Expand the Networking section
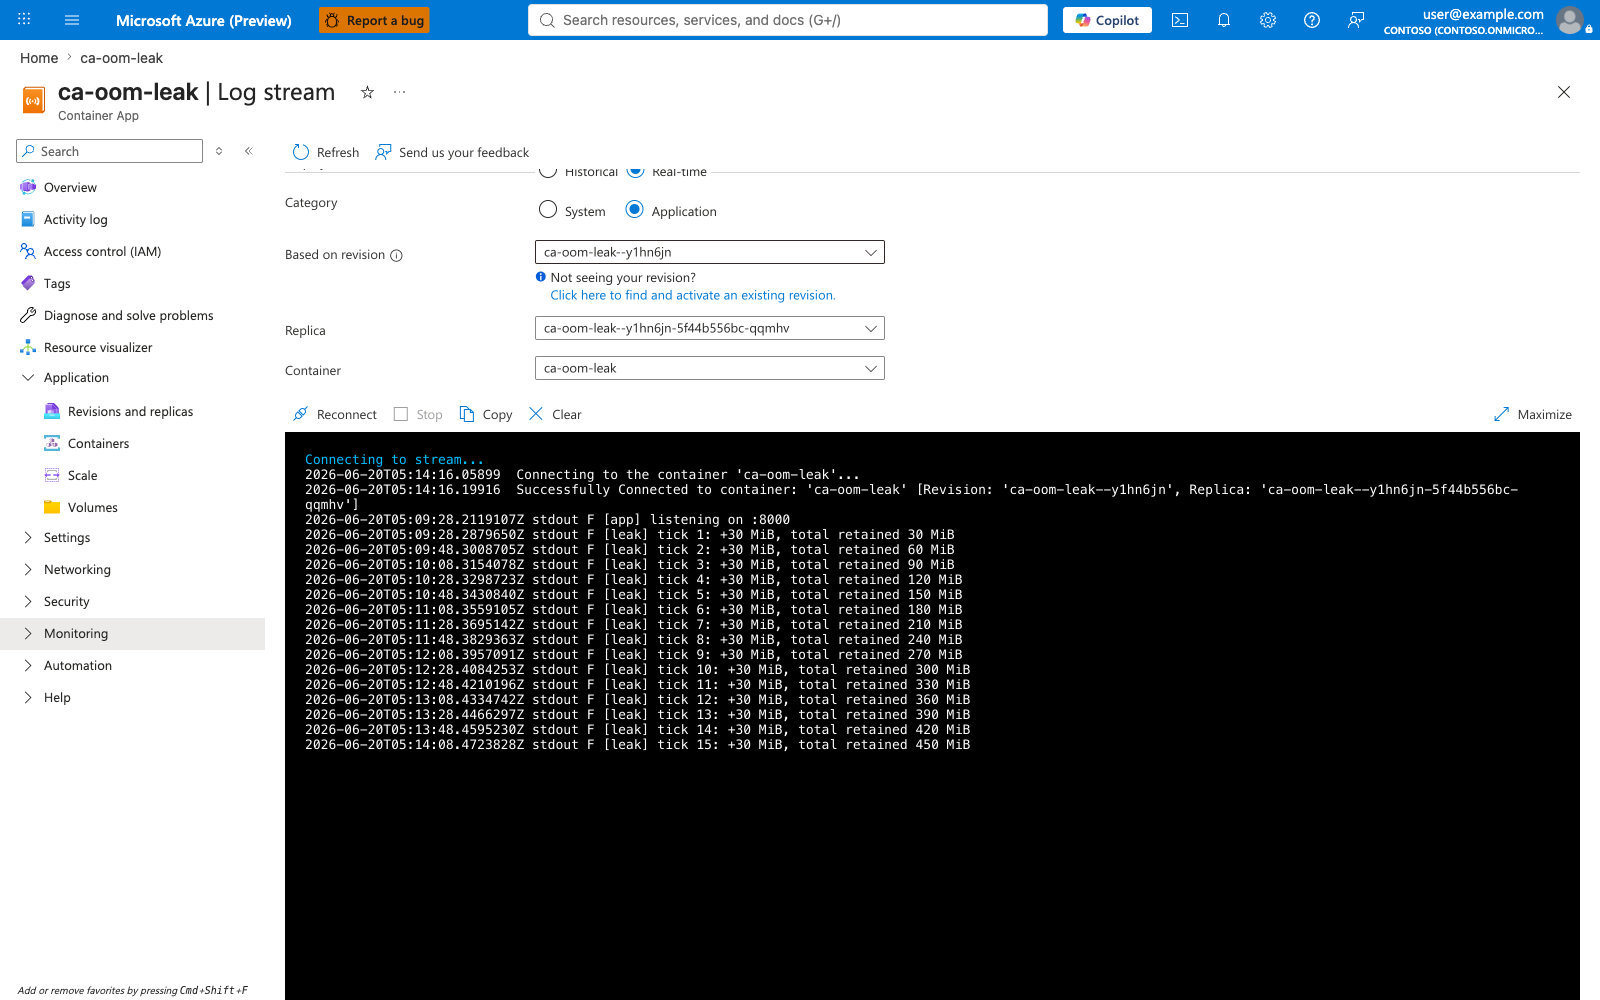This screenshot has height=1000, width=1600. tap(28, 569)
